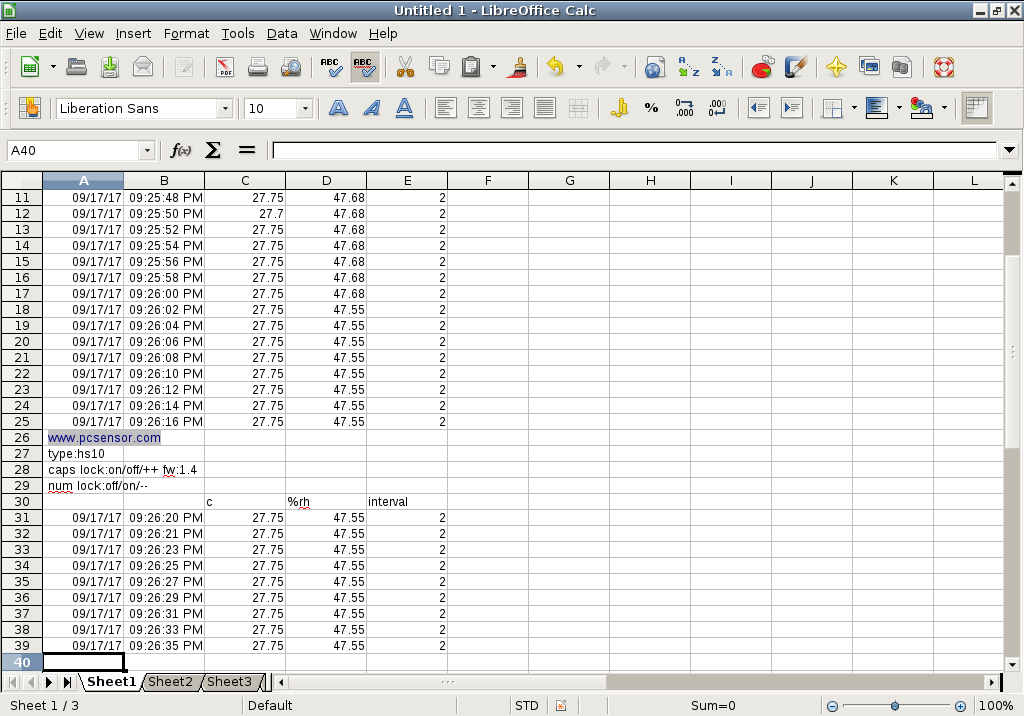Viewport: 1024px width, 716px height.
Task: Apply percent number format
Action: pos(650,108)
